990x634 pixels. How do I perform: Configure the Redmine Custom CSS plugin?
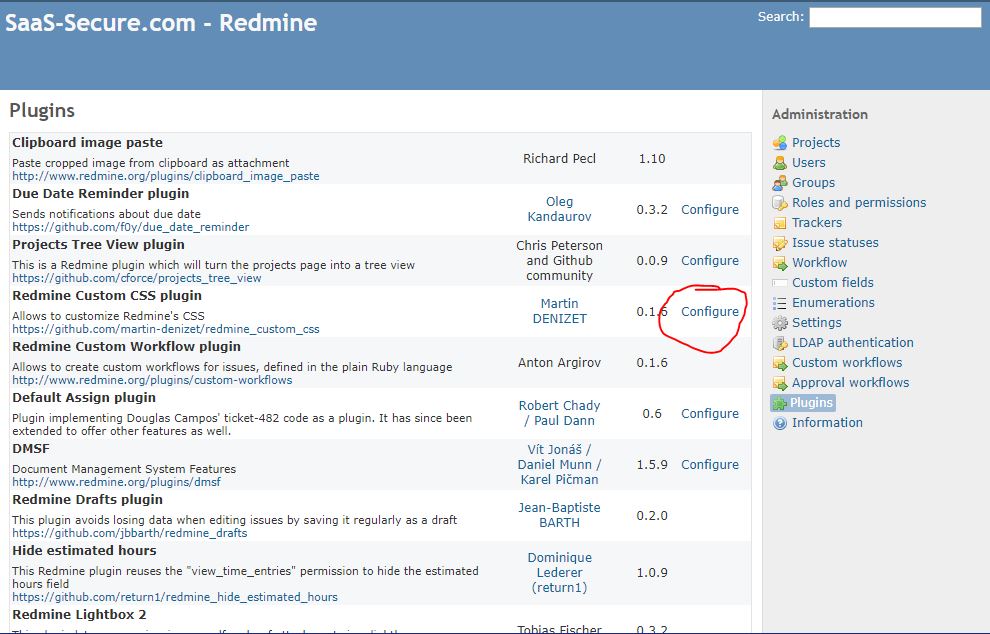pos(710,312)
